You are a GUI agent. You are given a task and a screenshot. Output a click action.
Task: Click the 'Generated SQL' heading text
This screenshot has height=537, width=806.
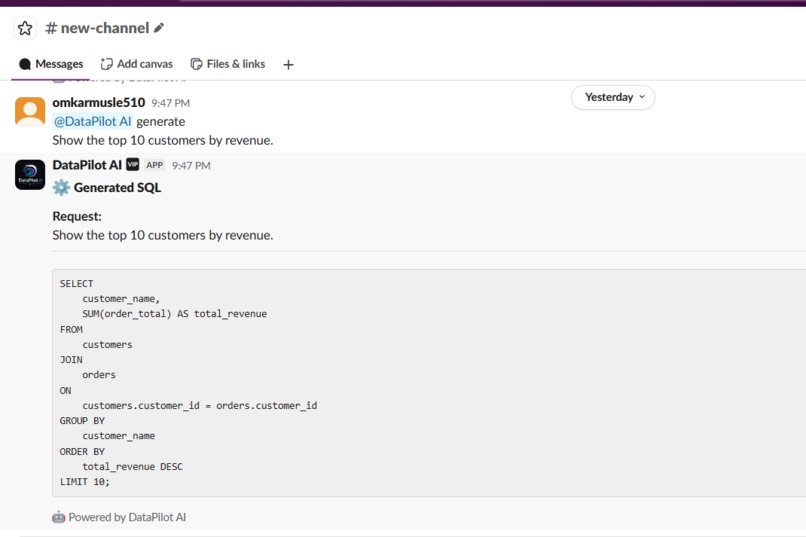[x=117, y=188]
